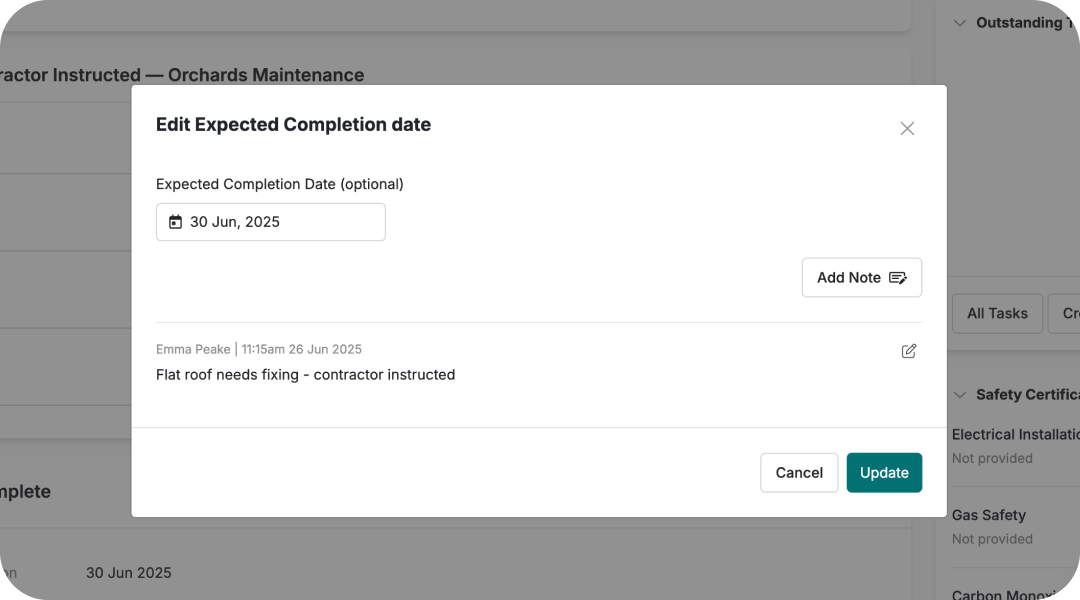This screenshot has height=600, width=1080.
Task: Select Emma Peake's note about the flat roof
Action: [x=305, y=374]
